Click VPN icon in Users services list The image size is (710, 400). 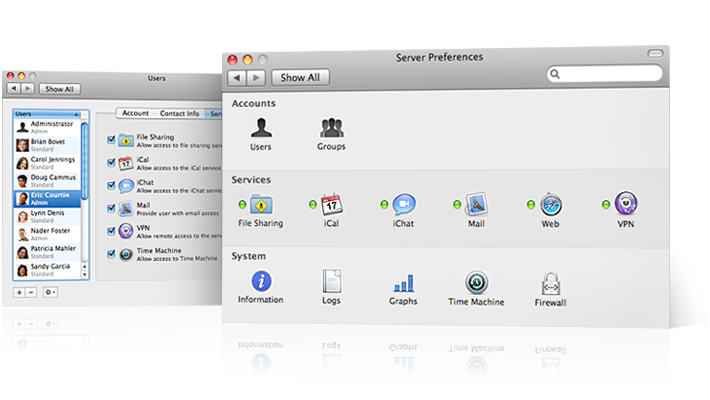click(125, 231)
